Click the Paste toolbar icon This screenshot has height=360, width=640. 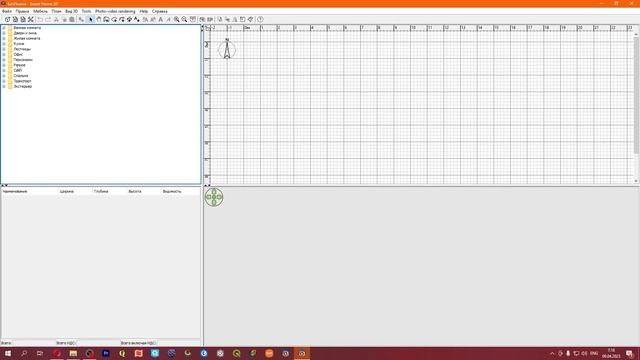[x=72, y=19]
